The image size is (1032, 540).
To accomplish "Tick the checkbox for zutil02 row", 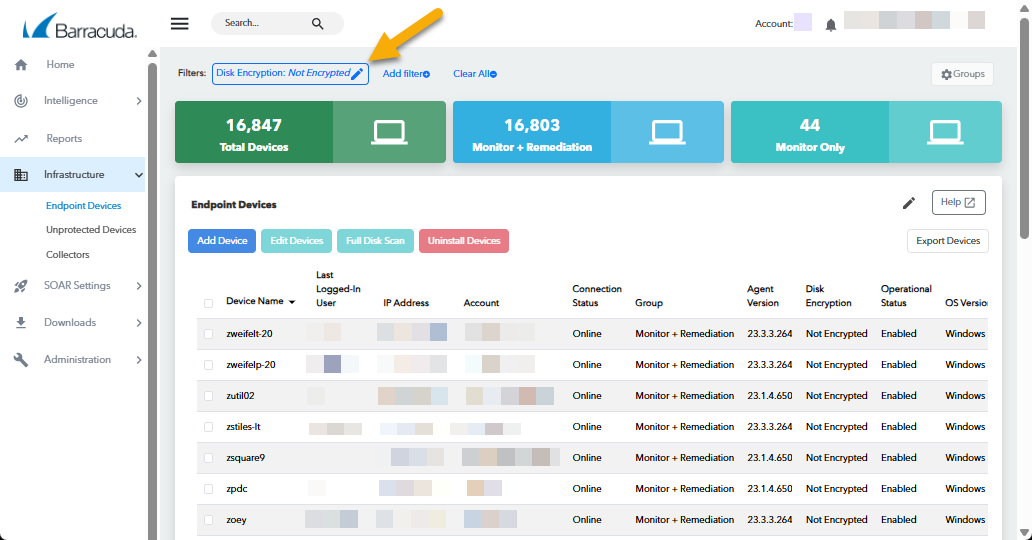I will pos(208,396).
